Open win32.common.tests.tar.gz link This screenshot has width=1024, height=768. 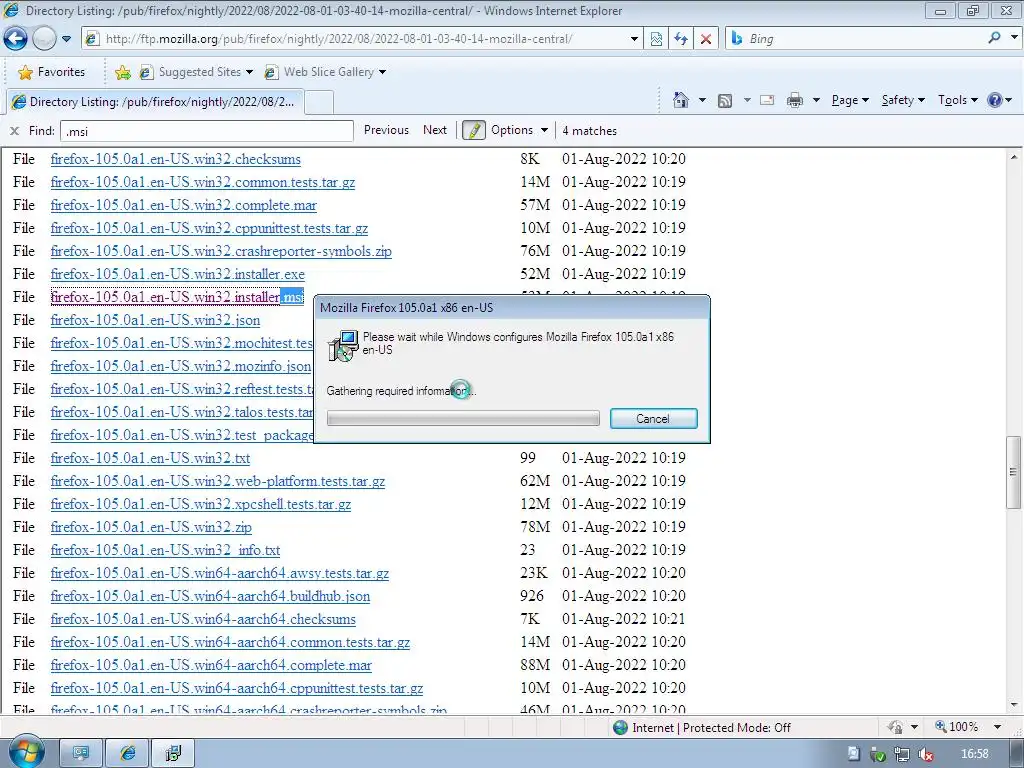203,182
